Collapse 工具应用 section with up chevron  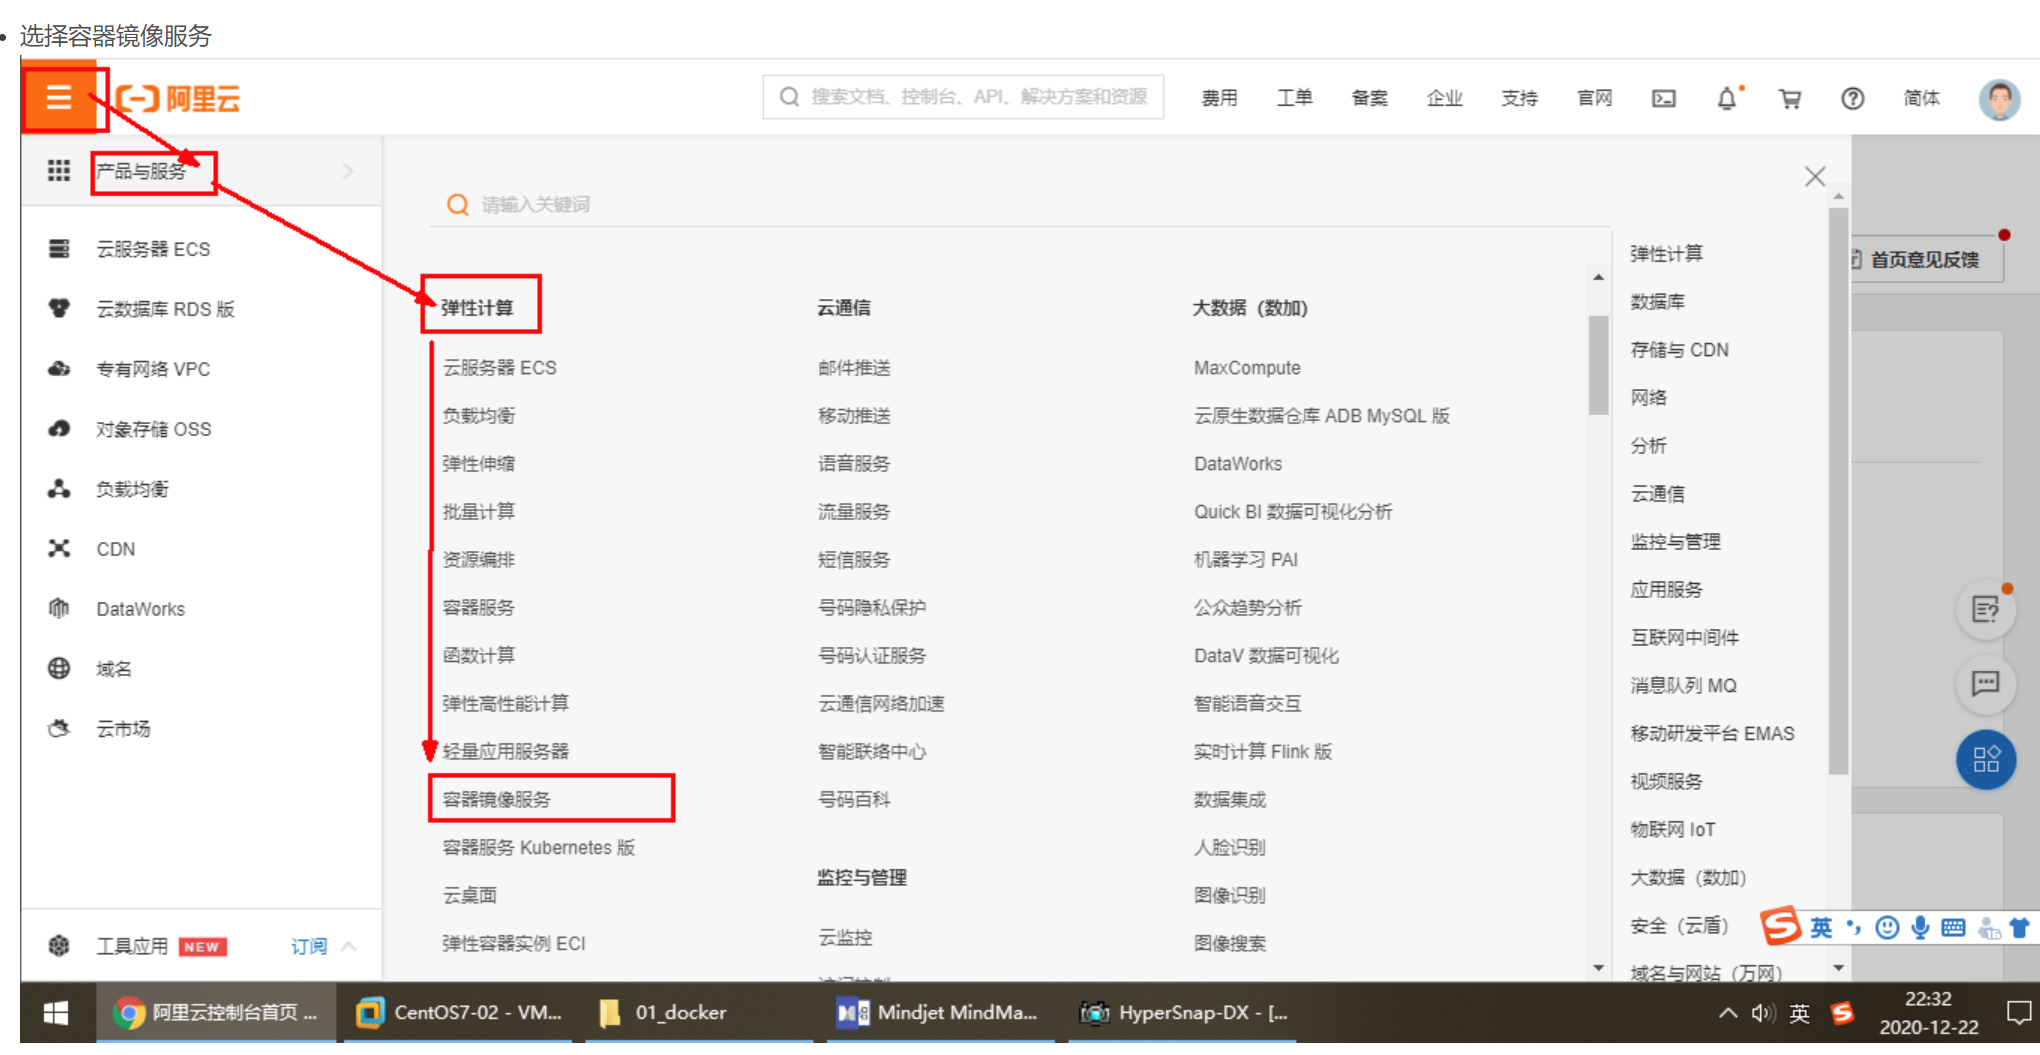[x=349, y=946]
